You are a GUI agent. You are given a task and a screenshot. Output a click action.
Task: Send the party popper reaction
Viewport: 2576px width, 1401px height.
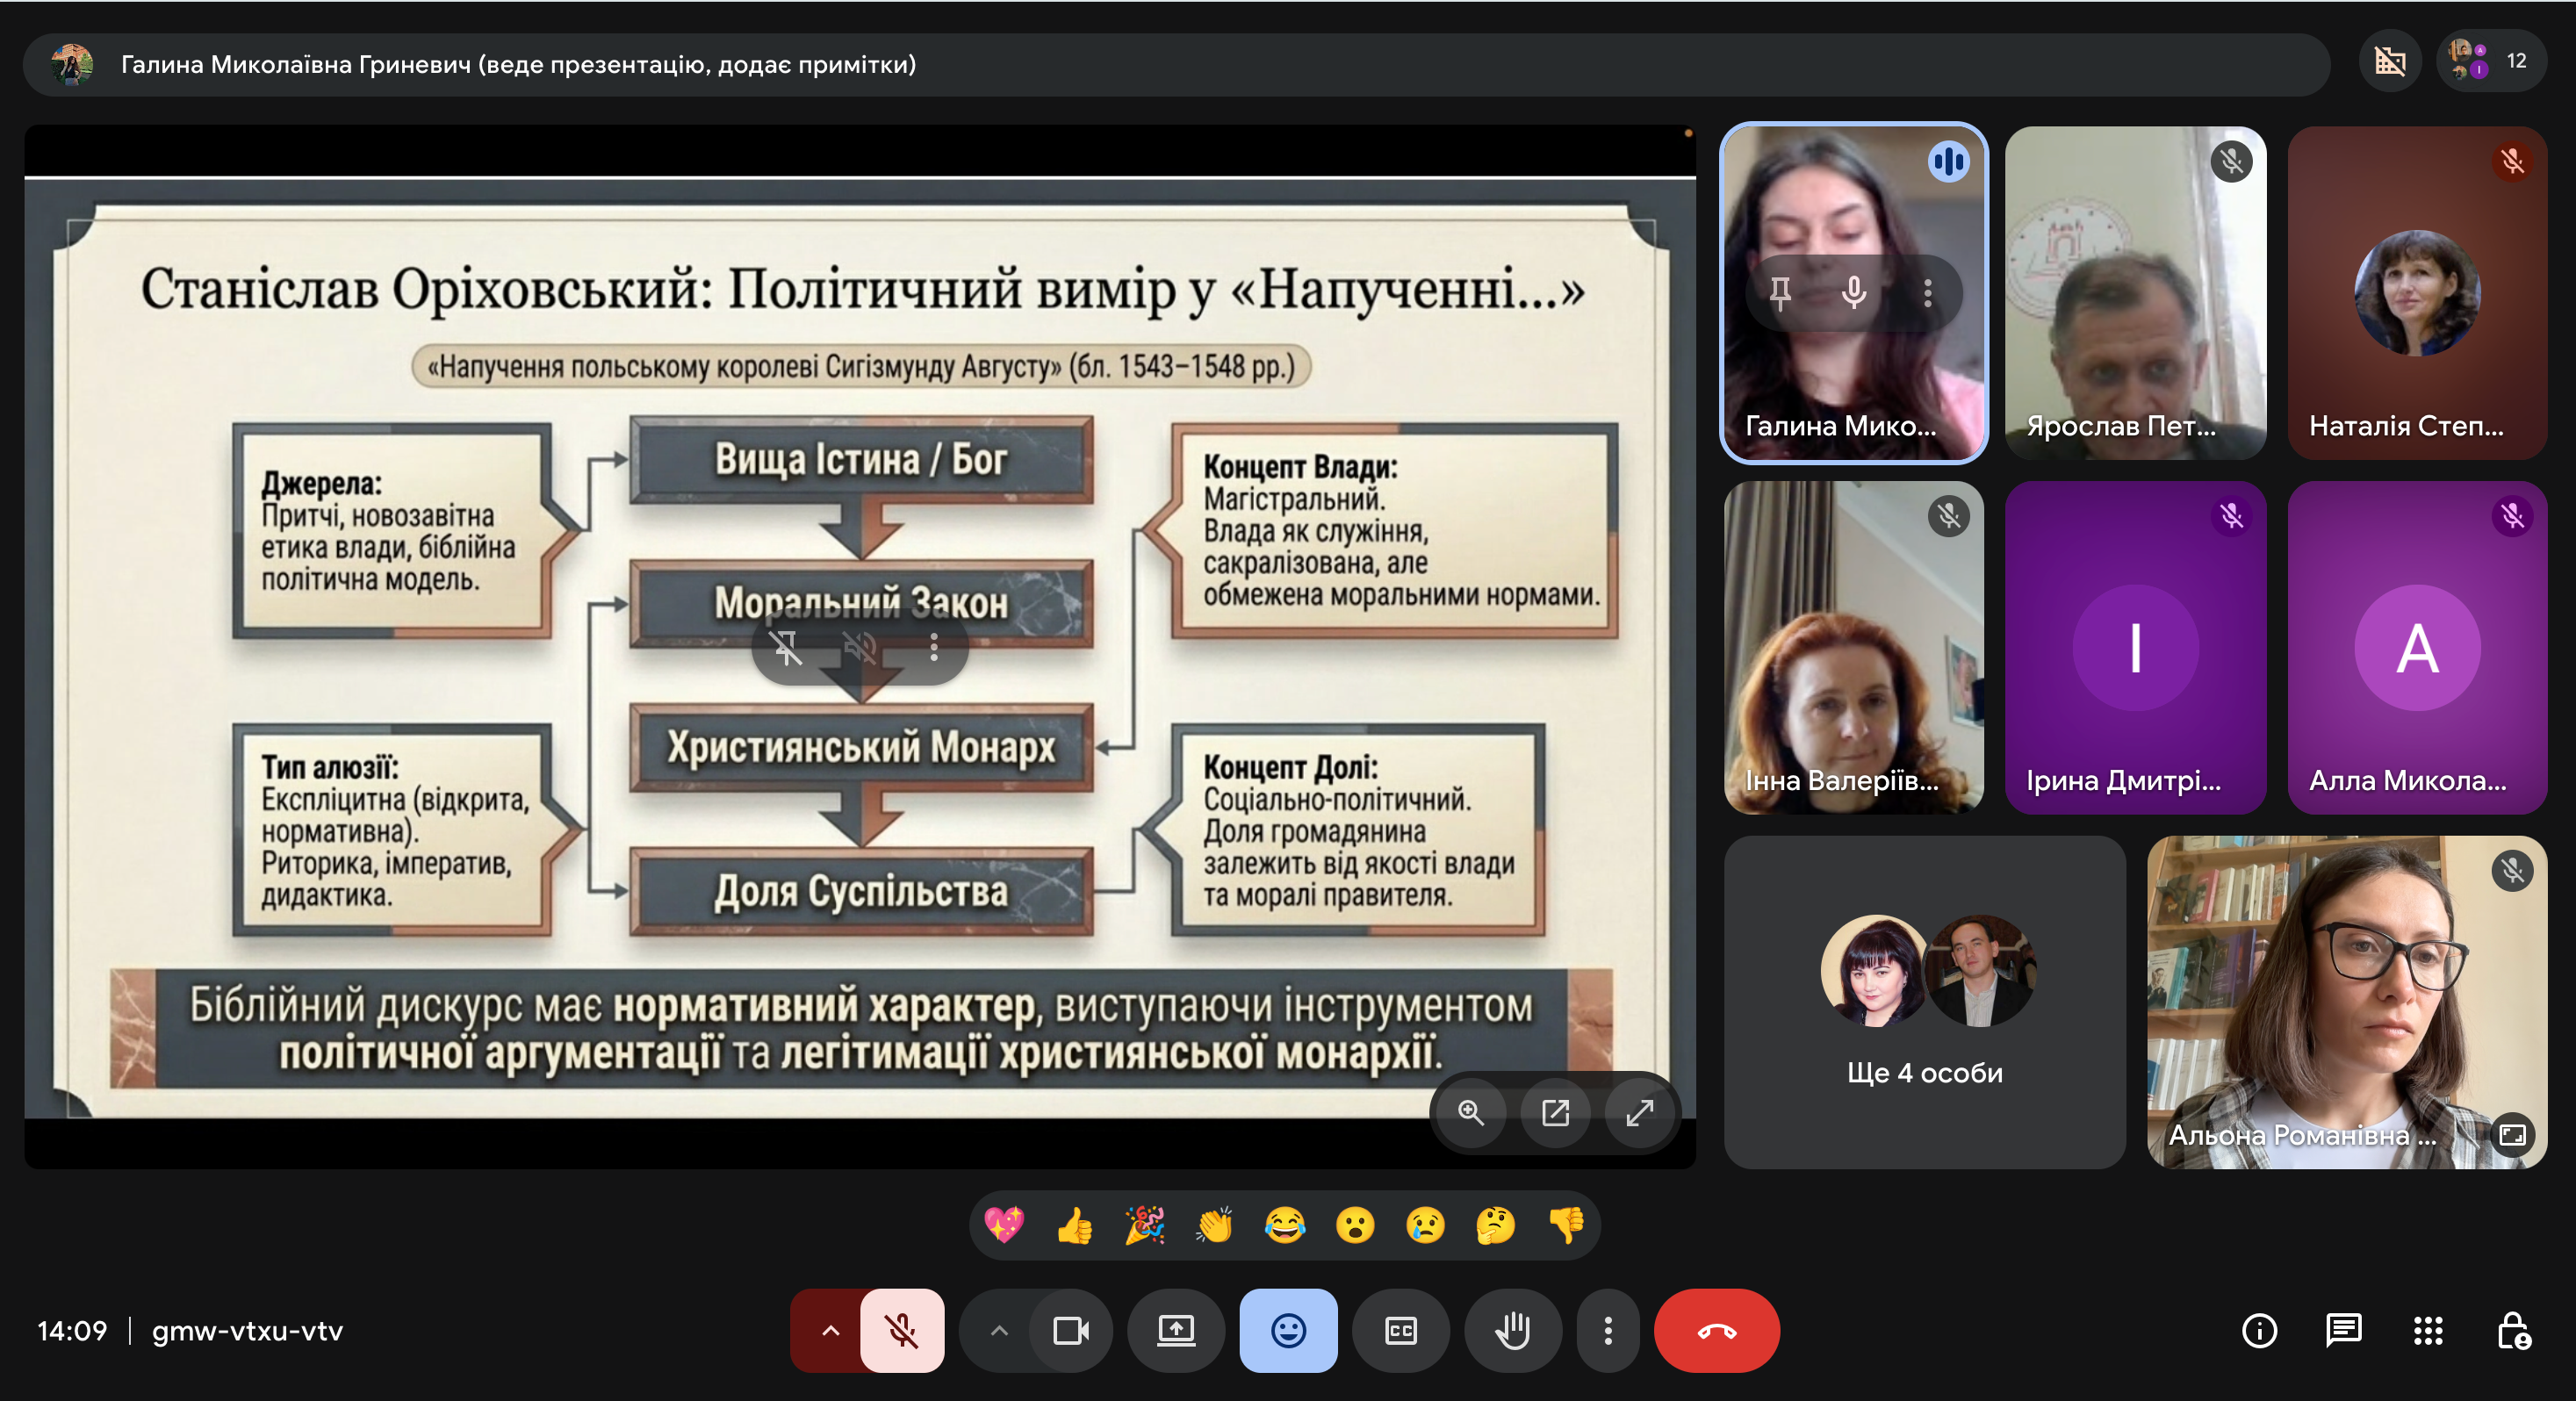[x=1144, y=1225]
